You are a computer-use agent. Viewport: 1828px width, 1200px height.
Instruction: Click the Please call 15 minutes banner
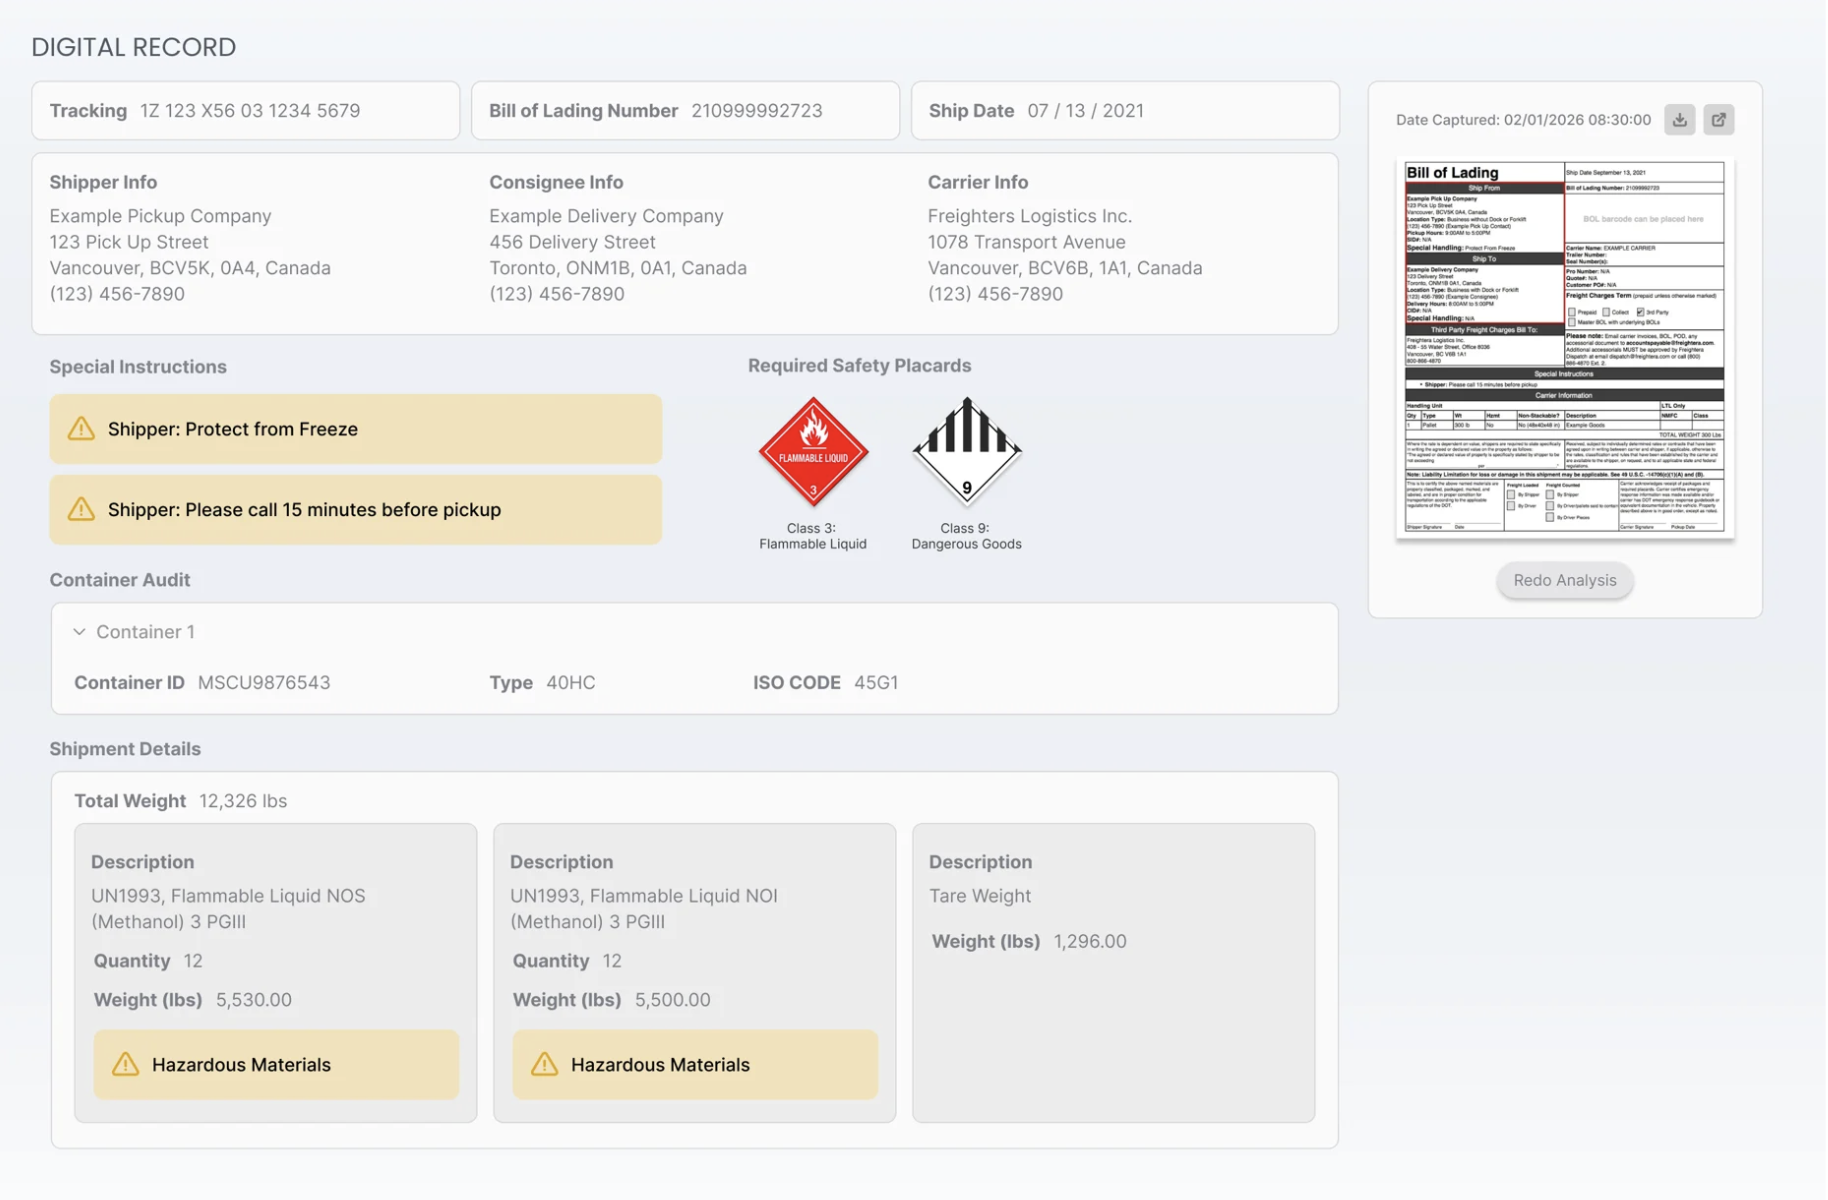click(x=355, y=510)
